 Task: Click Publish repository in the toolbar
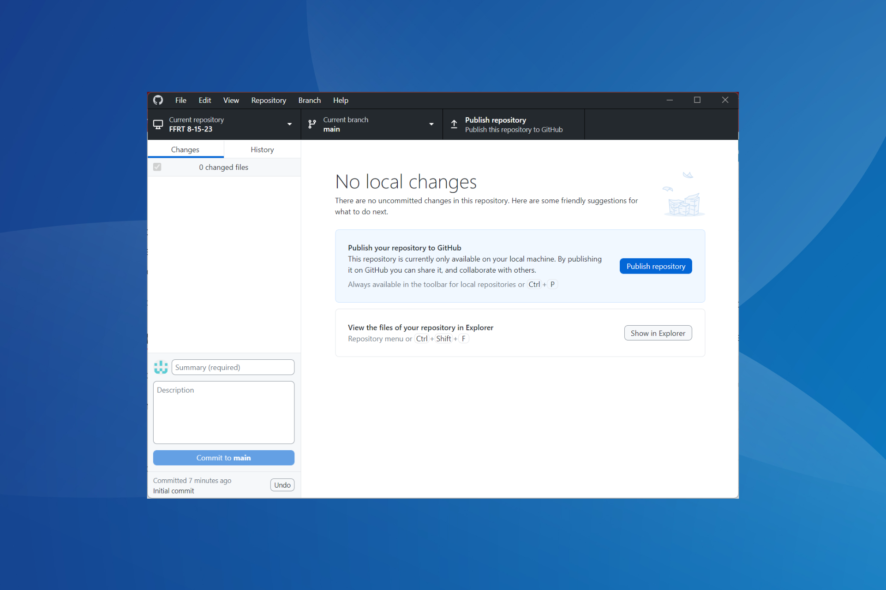[514, 124]
